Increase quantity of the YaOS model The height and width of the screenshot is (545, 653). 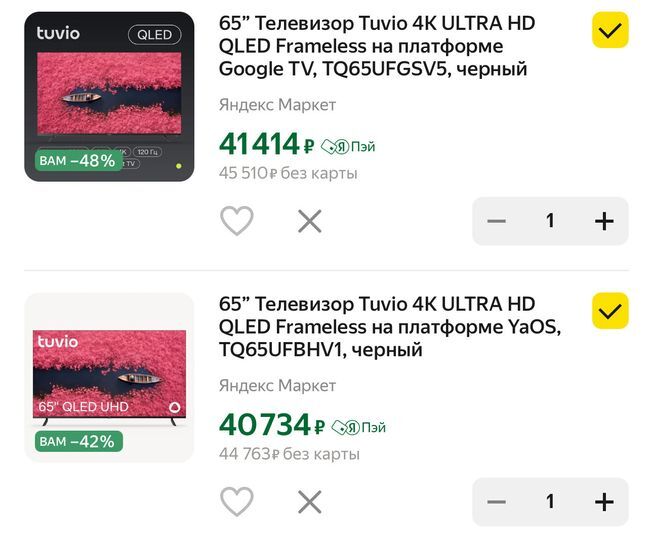604,502
